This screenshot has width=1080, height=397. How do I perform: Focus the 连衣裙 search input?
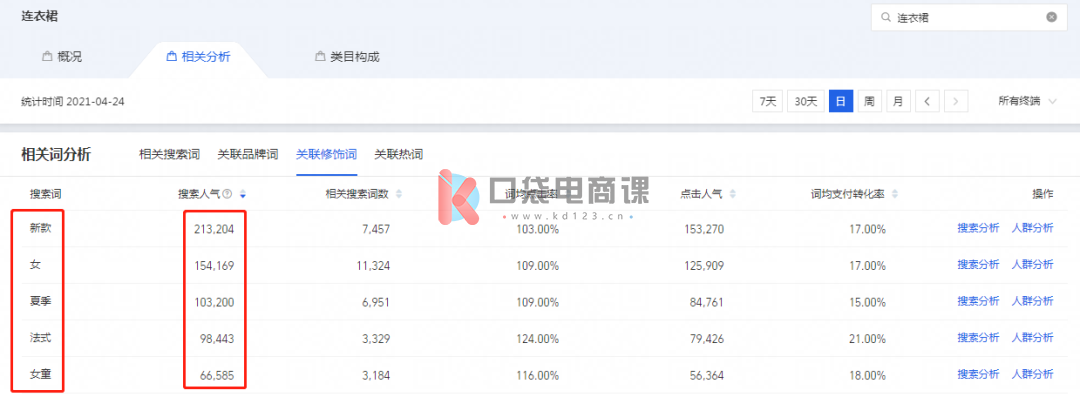click(x=968, y=18)
